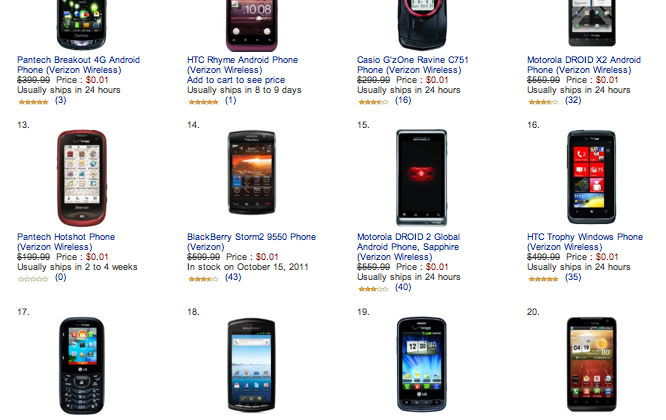Click the BlackBerry Storm2 9550 phone image
This screenshot has width=666, height=420.
(x=252, y=172)
